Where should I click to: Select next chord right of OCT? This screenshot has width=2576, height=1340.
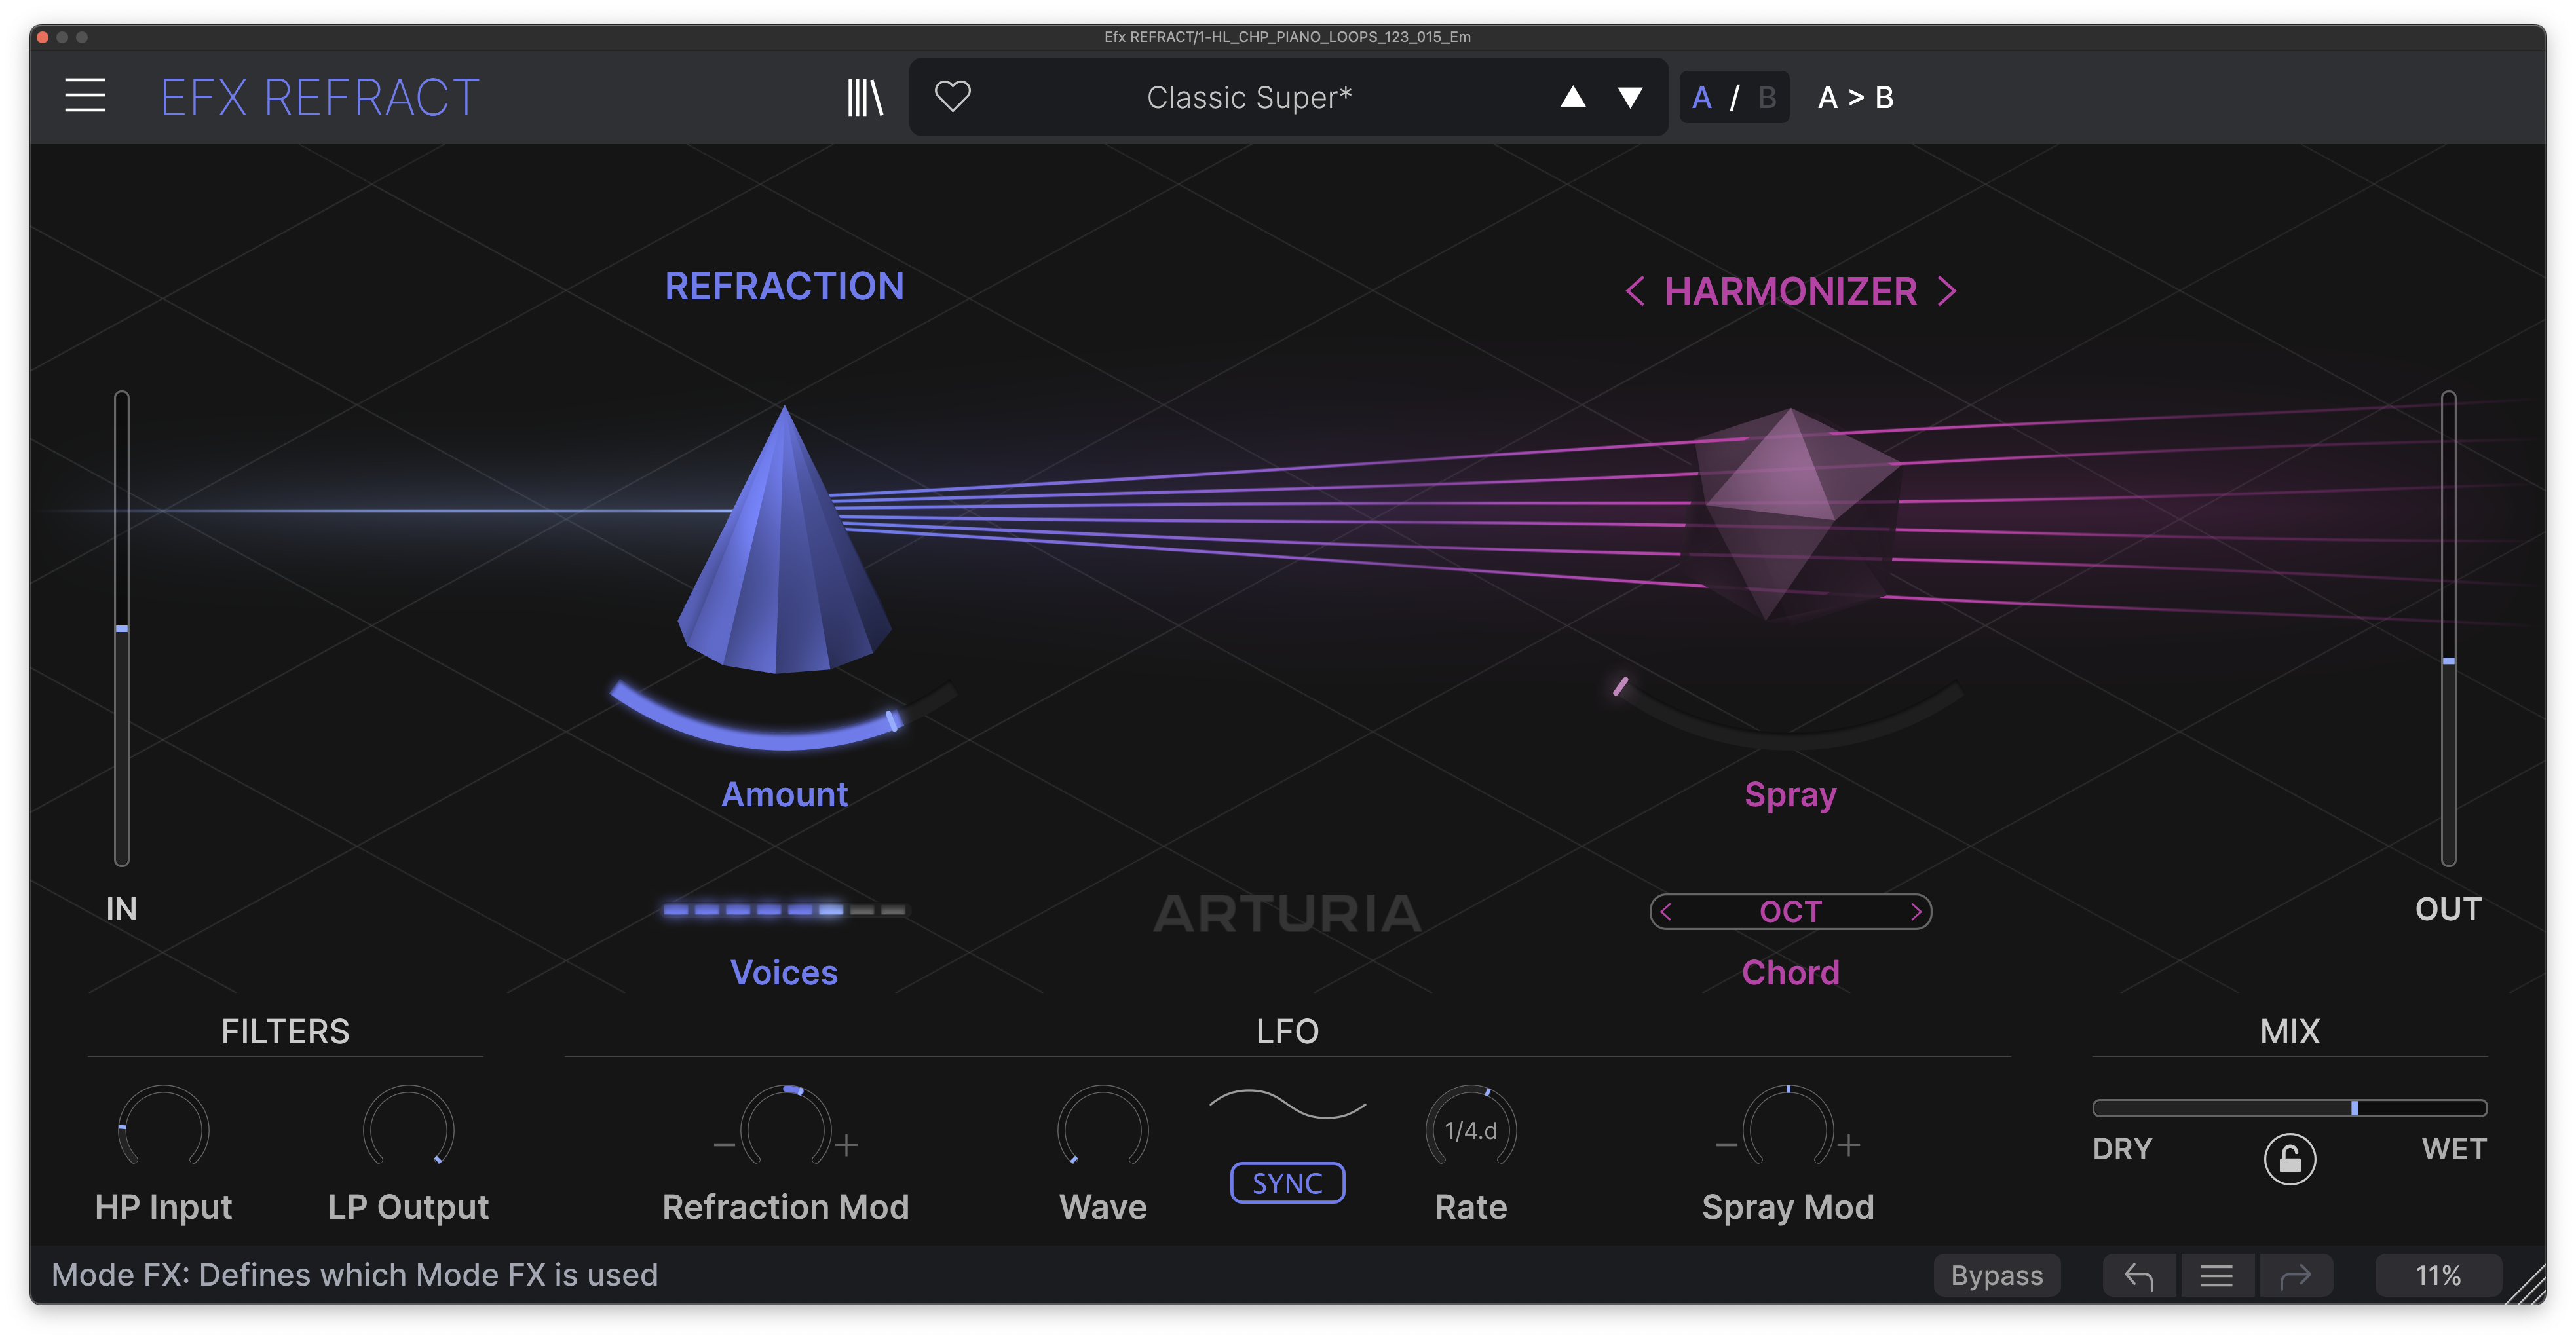(1916, 911)
